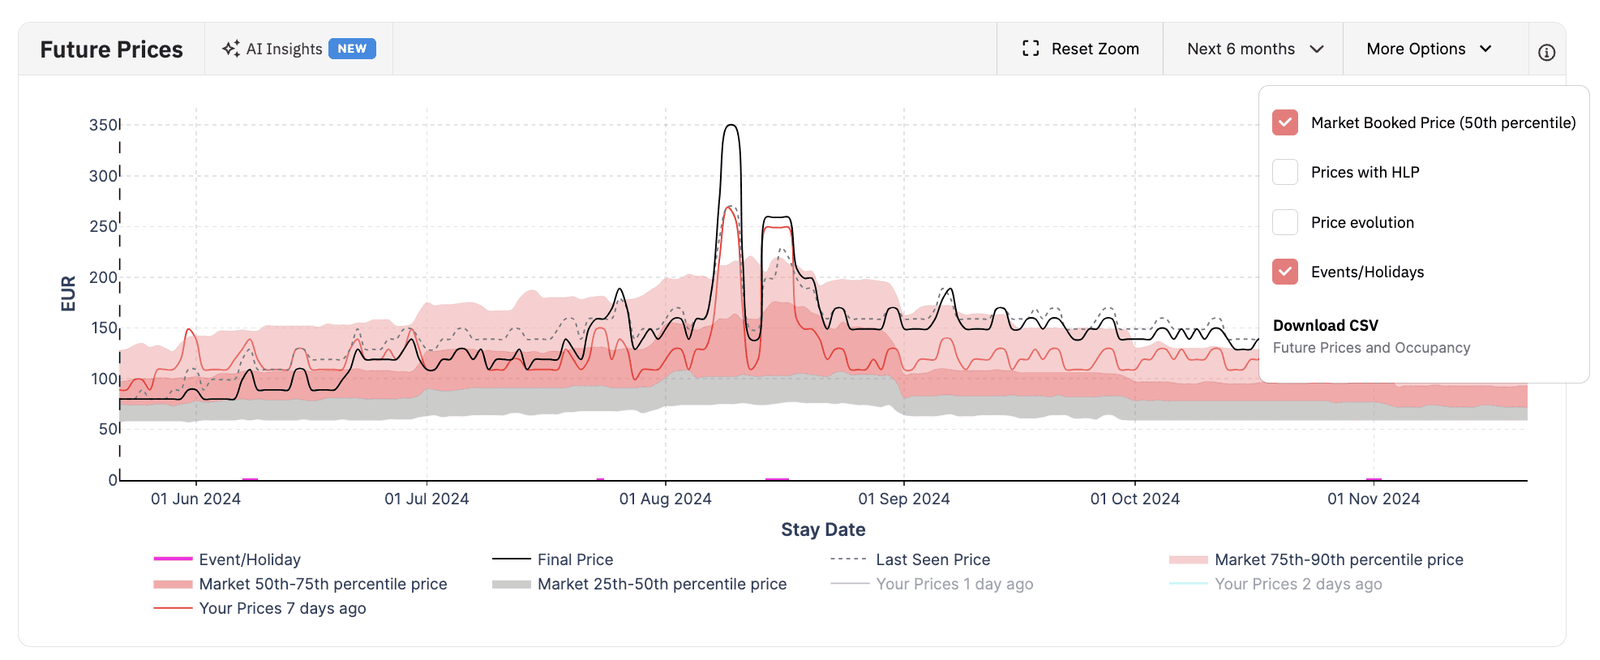Toggle Market 75th-90th percentile price legend

(1316, 560)
